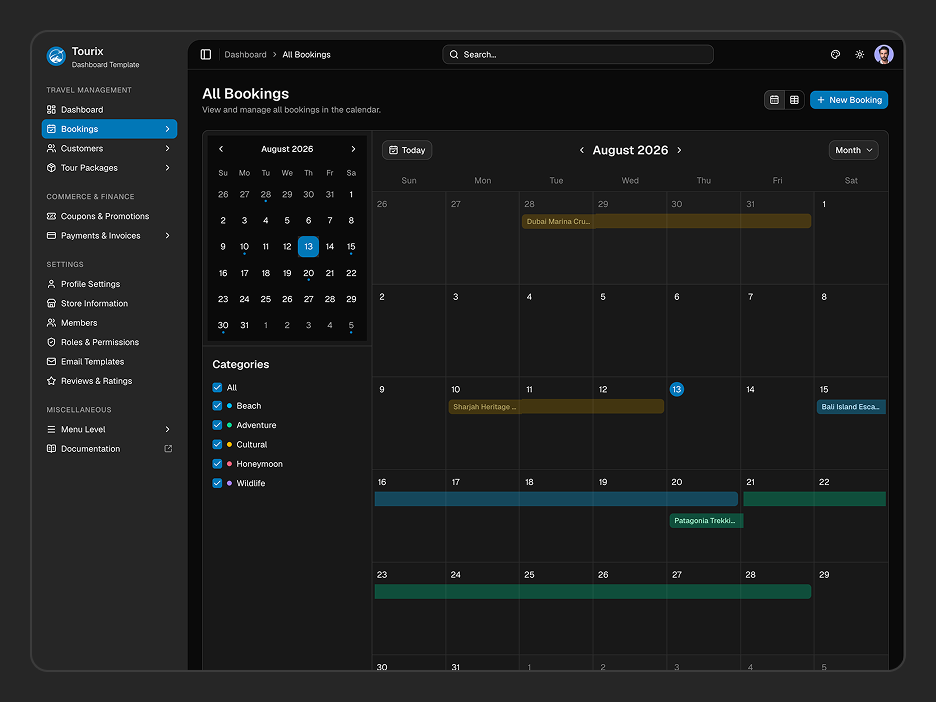This screenshot has height=702, width=936.
Task: Click the Store Information shop icon
Action: 51,303
